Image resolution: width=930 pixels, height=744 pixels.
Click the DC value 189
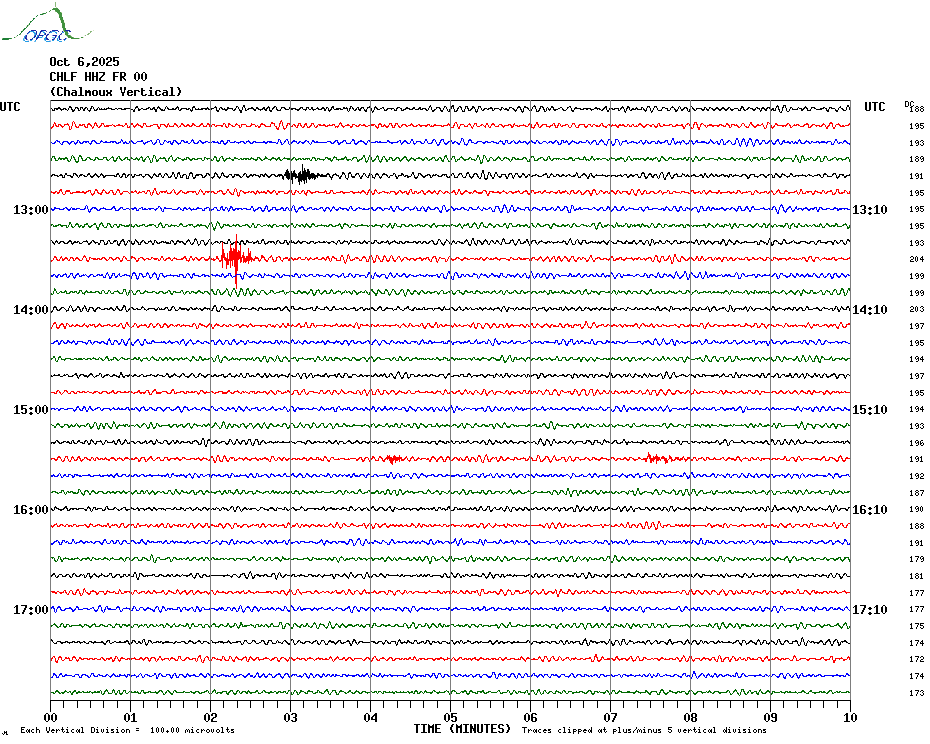click(x=917, y=159)
